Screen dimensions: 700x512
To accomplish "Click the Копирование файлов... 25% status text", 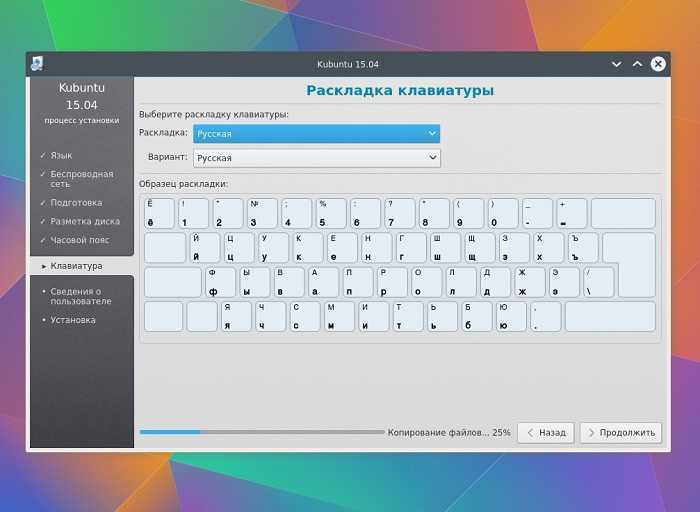I will 449,433.
